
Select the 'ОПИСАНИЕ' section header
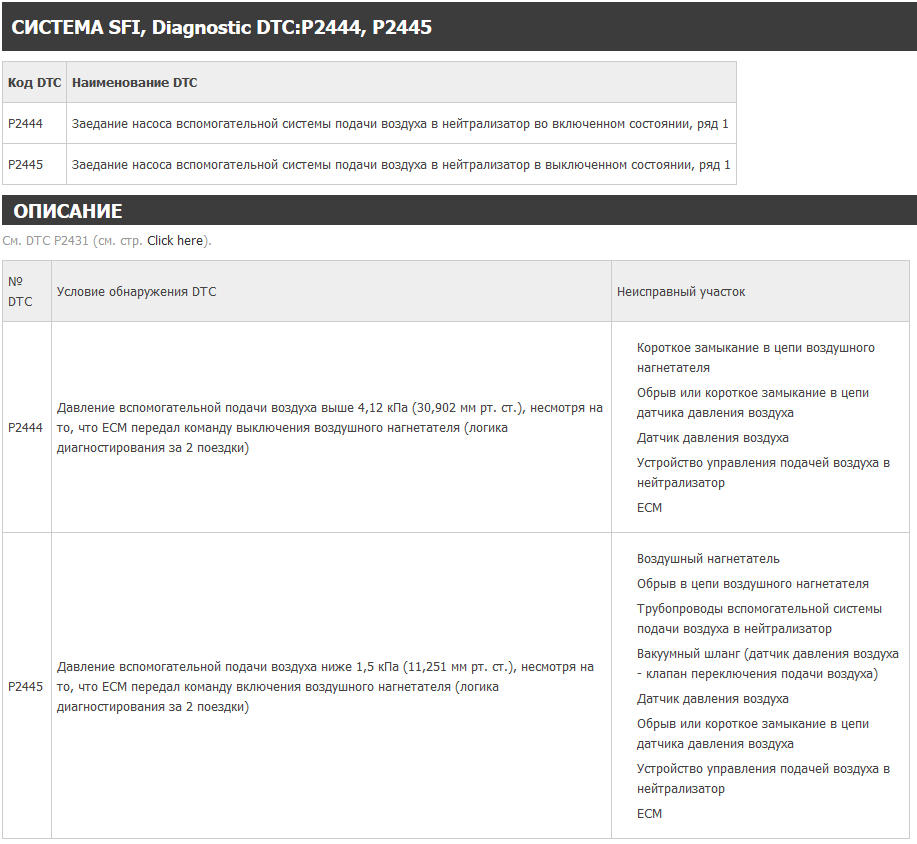point(68,211)
